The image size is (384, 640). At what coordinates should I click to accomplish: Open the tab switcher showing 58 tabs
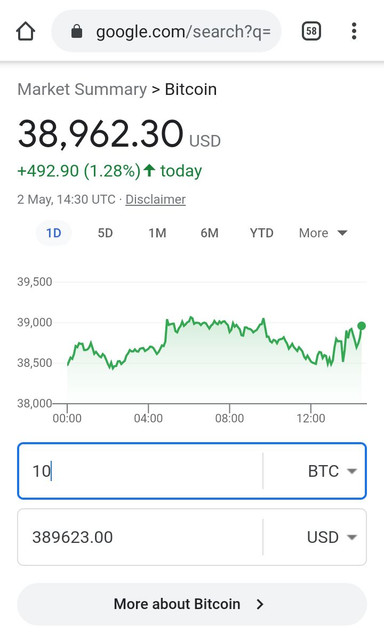pos(311,31)
